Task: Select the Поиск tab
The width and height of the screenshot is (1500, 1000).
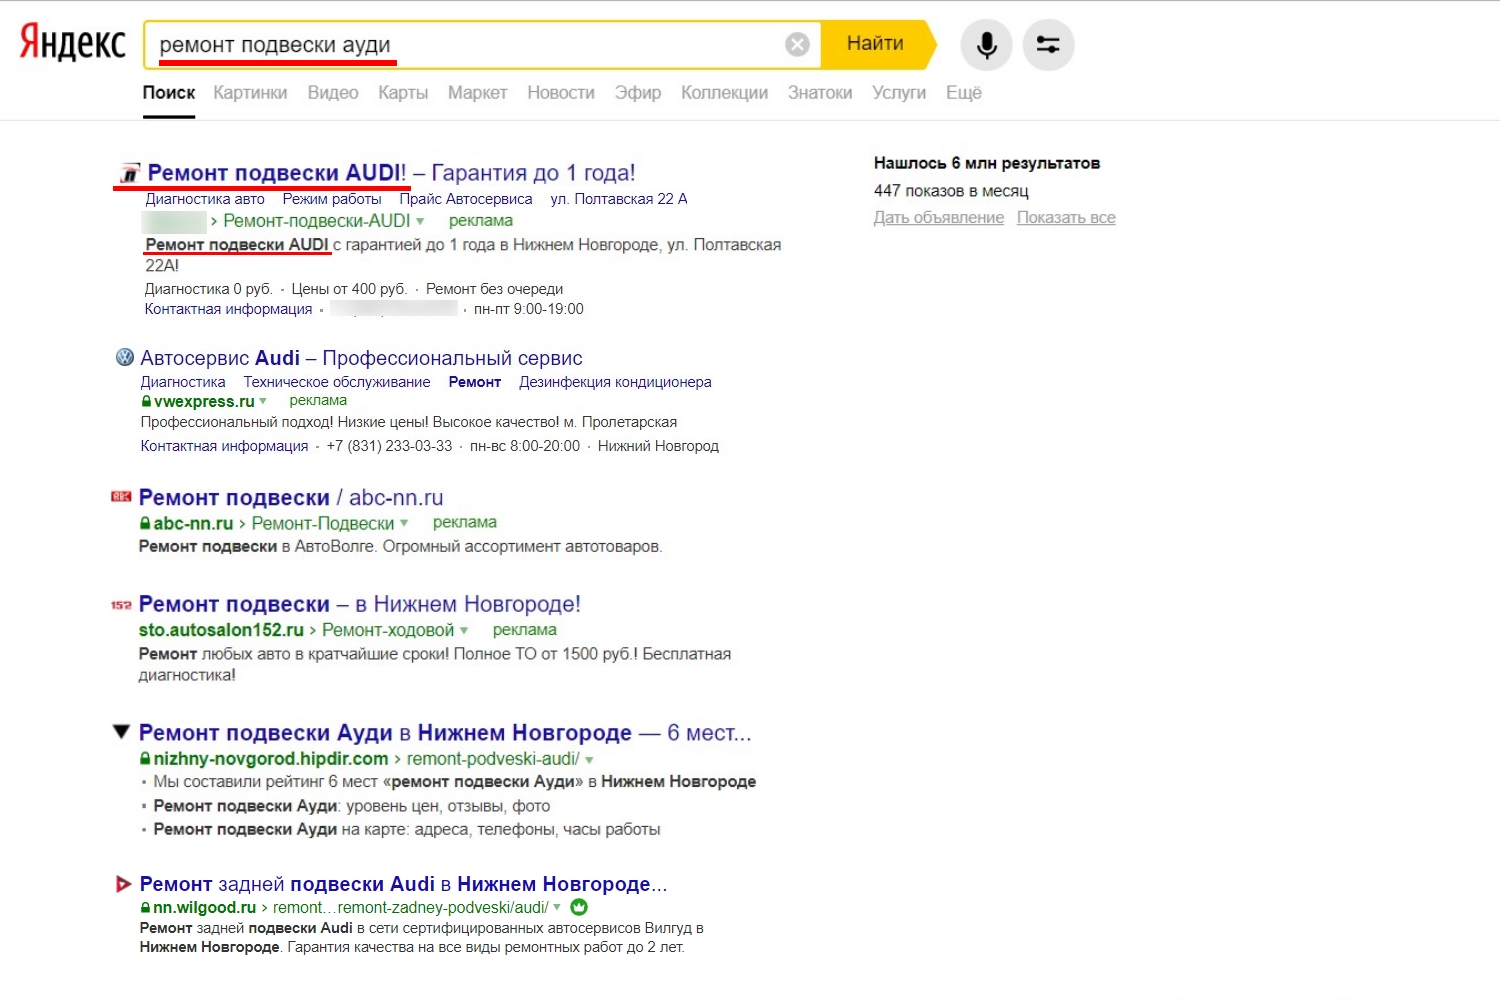Action: [169, 93]
